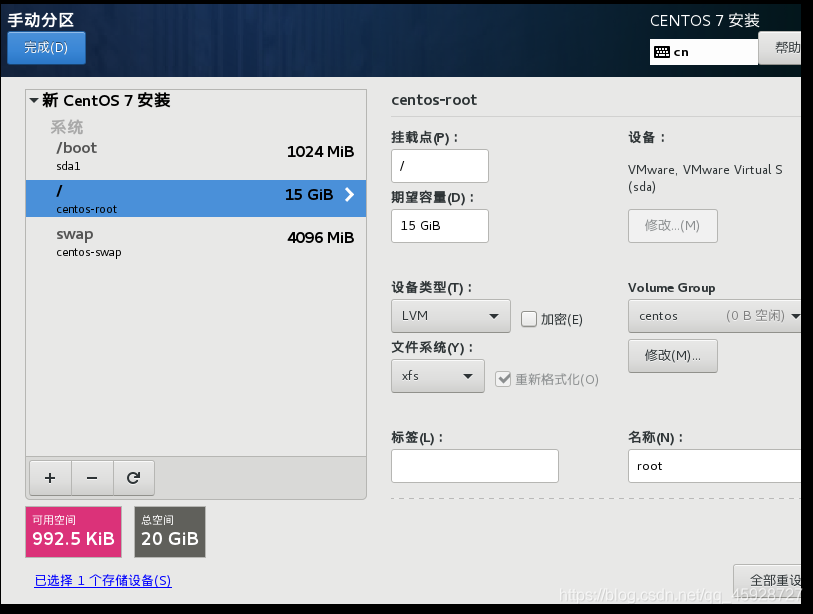Click the pink 可用空间 available space box
The height and width of the screenshot is (614, 813).
[73, 531]
